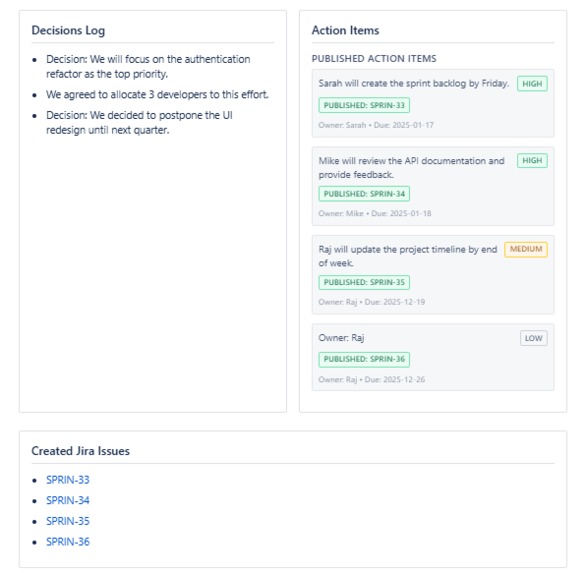Select the authentication refactor decision bullet
Viewport: 586px width, 573px height.
(x=148, y=67)
